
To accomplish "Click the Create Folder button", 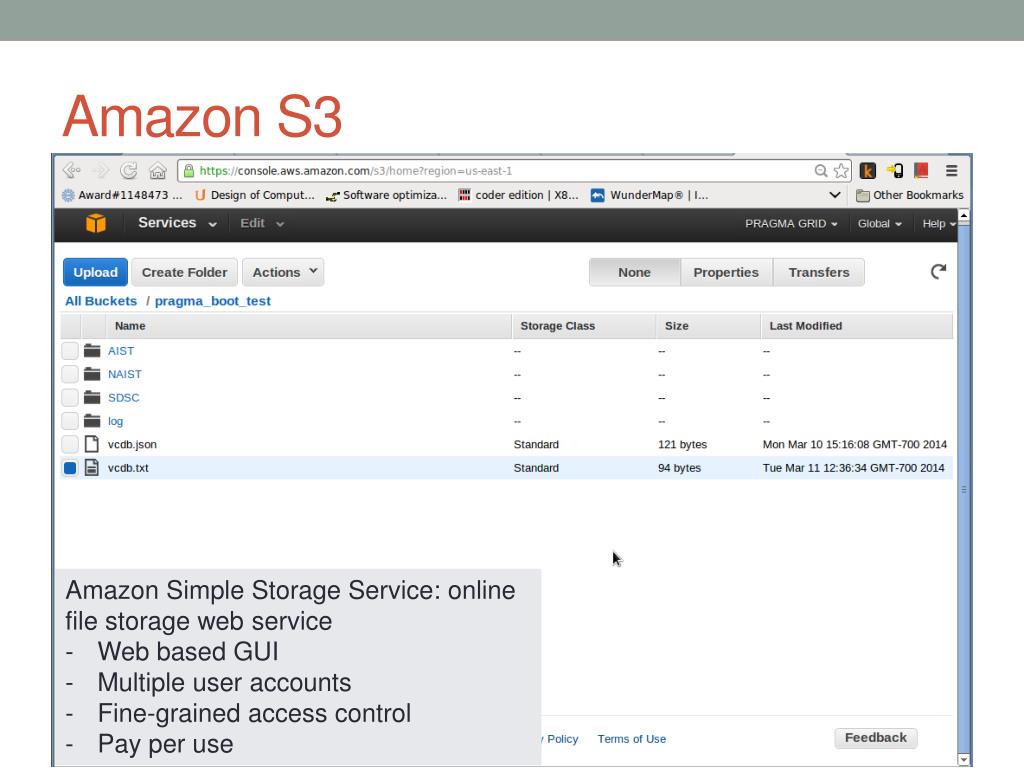I will (185, 272).
